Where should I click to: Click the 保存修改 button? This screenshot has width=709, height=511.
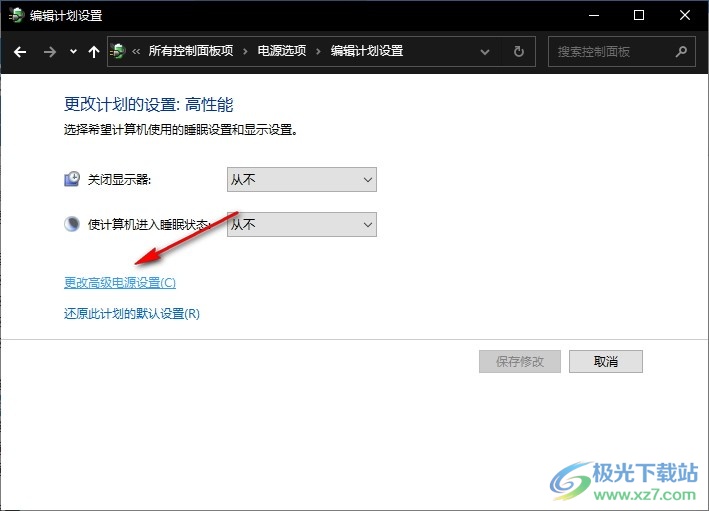tap(520, 361)
